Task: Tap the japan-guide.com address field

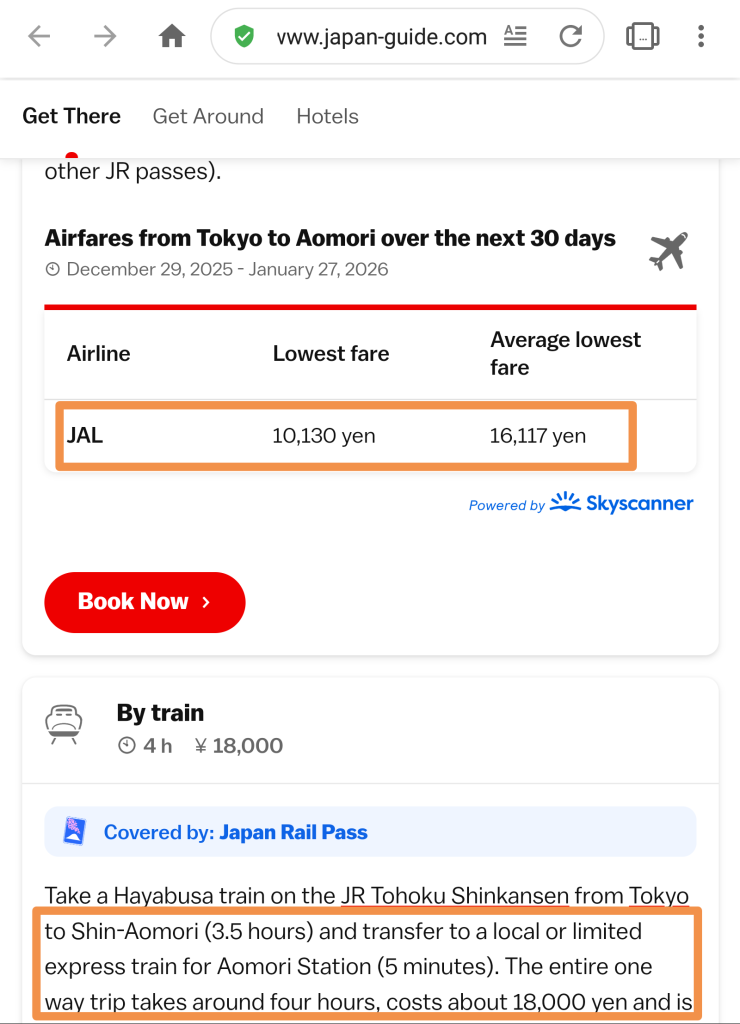Action: point(381,37)
